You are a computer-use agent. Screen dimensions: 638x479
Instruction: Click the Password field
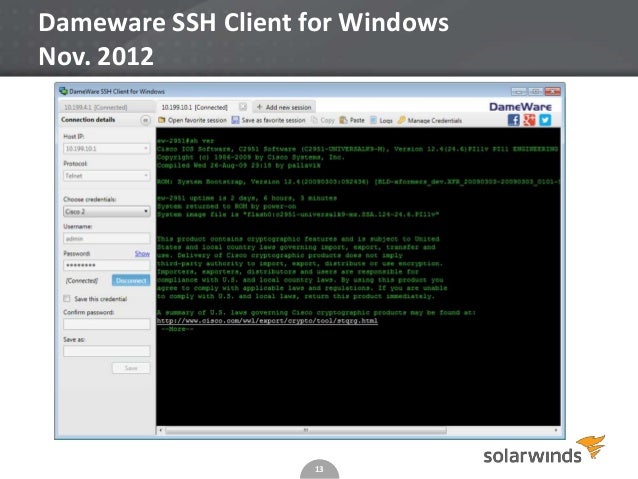(107, 265)
